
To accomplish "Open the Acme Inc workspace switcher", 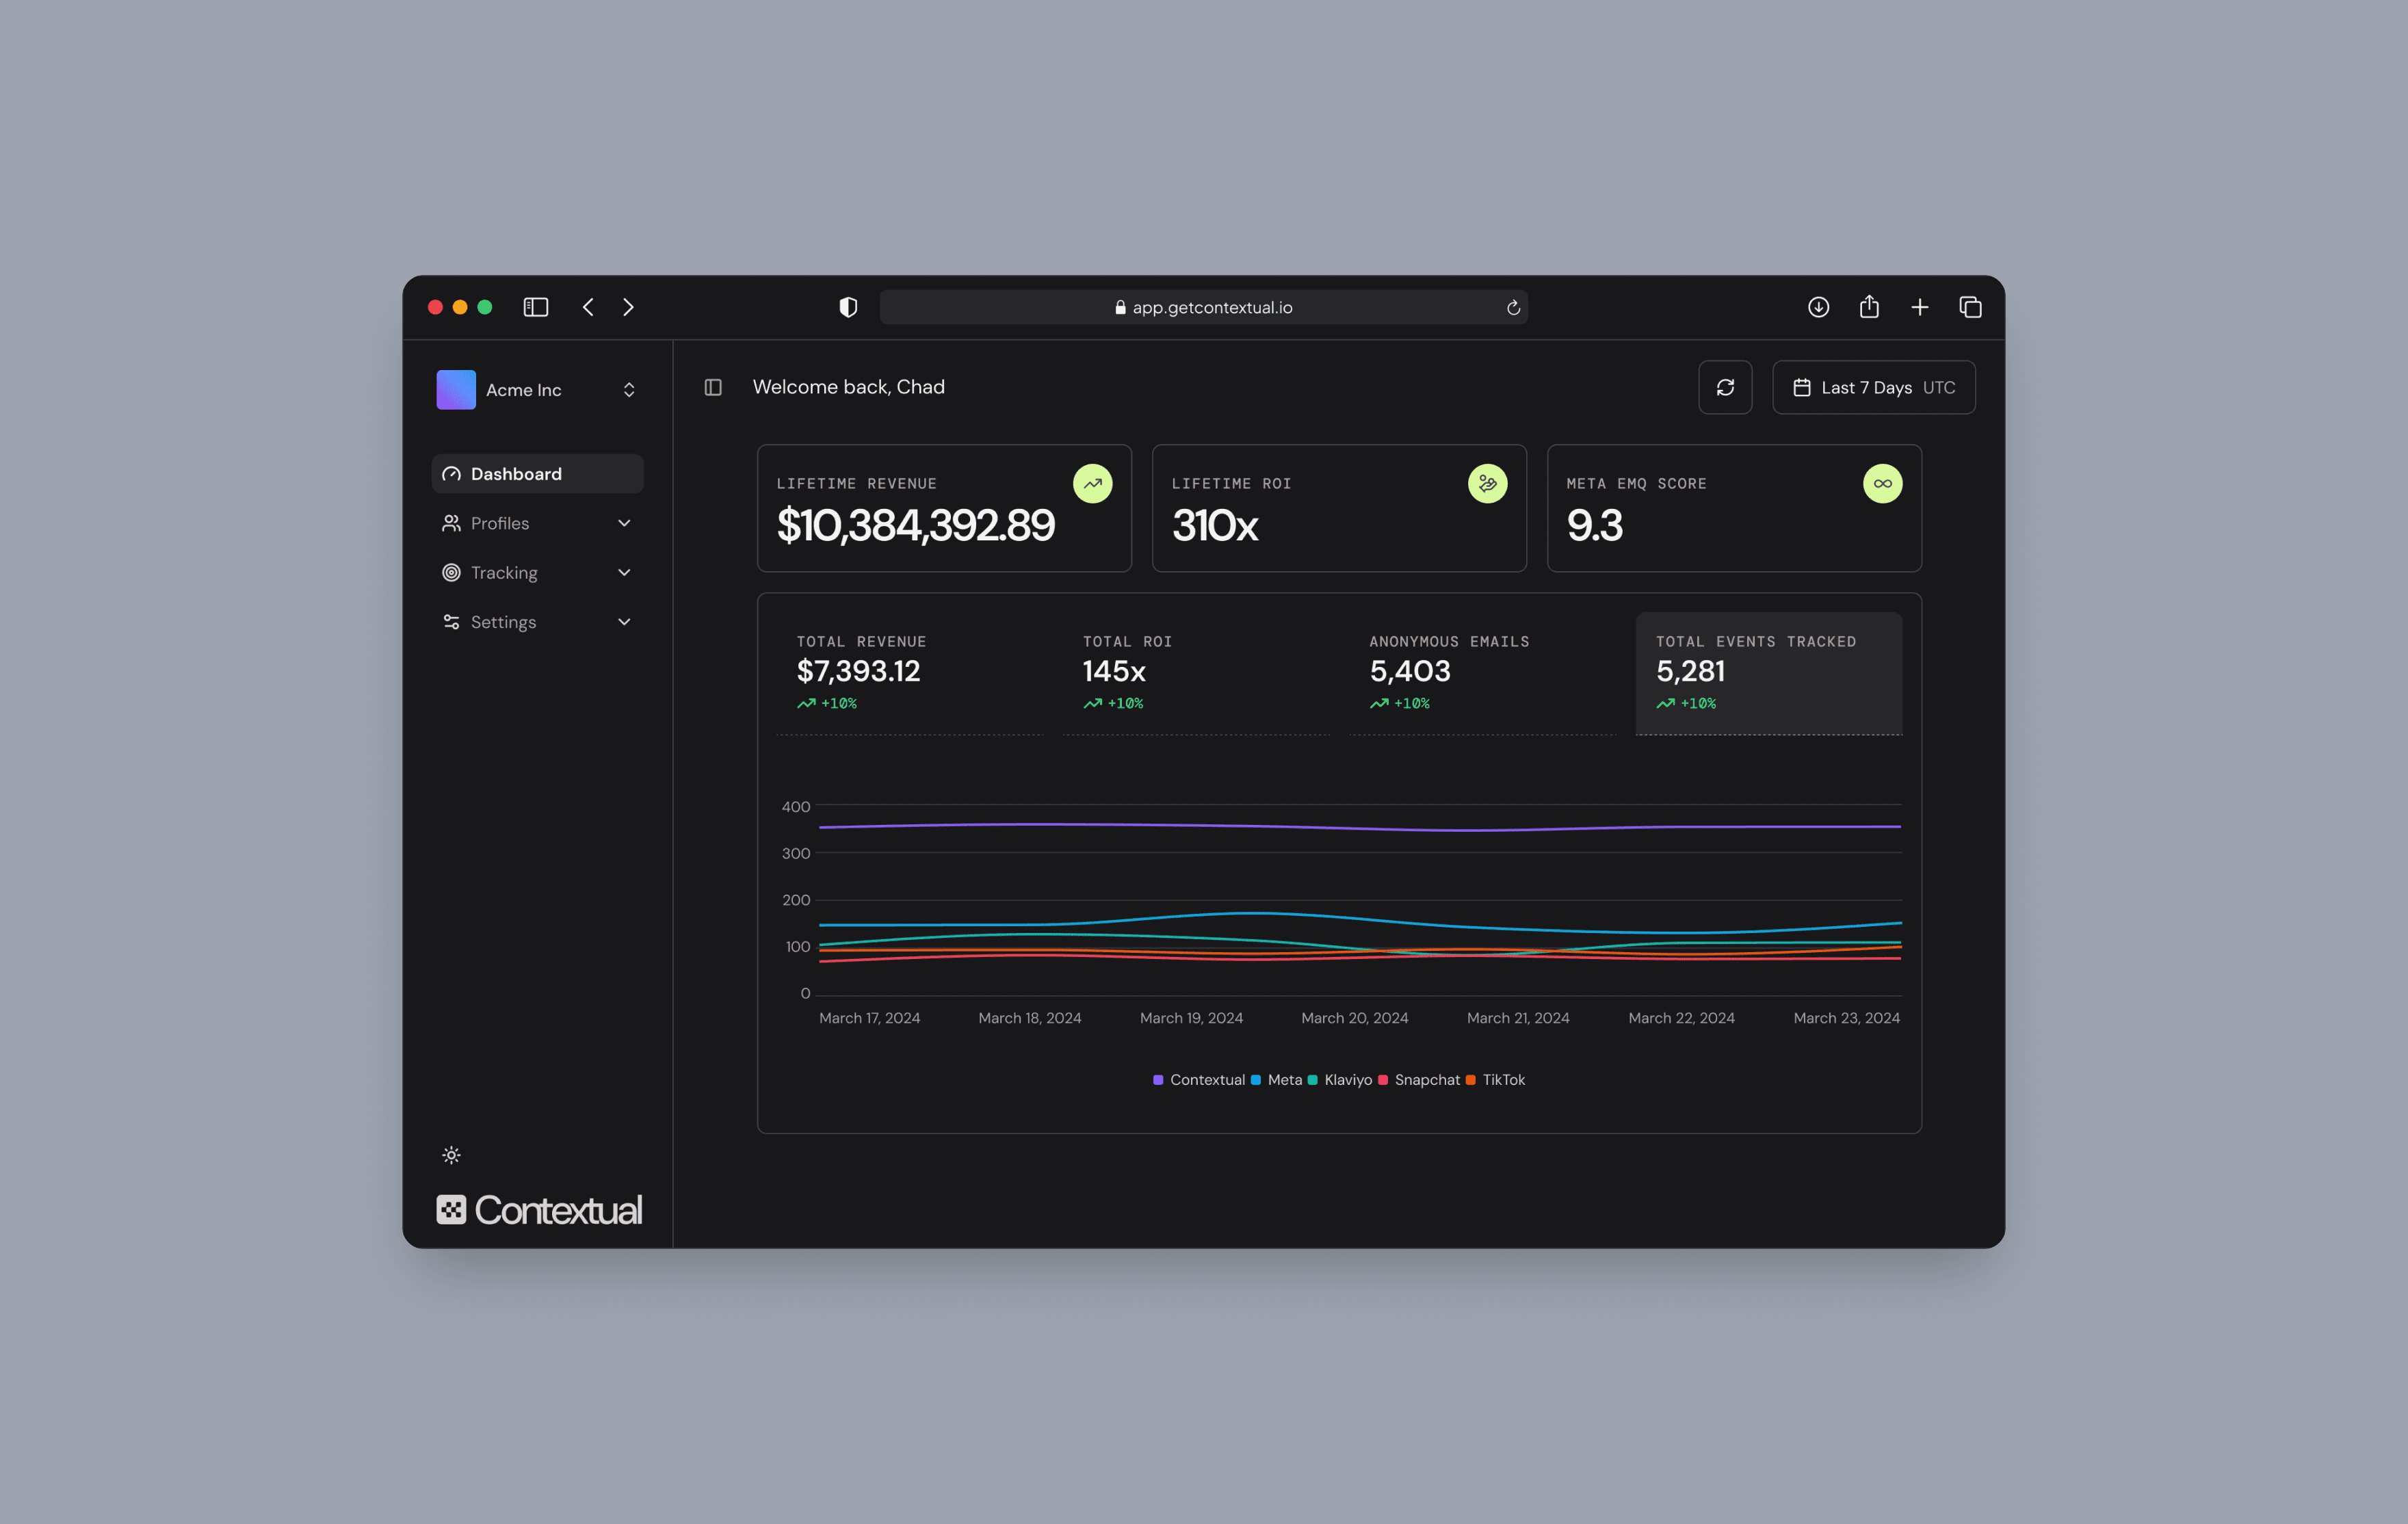I will coord(537,390).
